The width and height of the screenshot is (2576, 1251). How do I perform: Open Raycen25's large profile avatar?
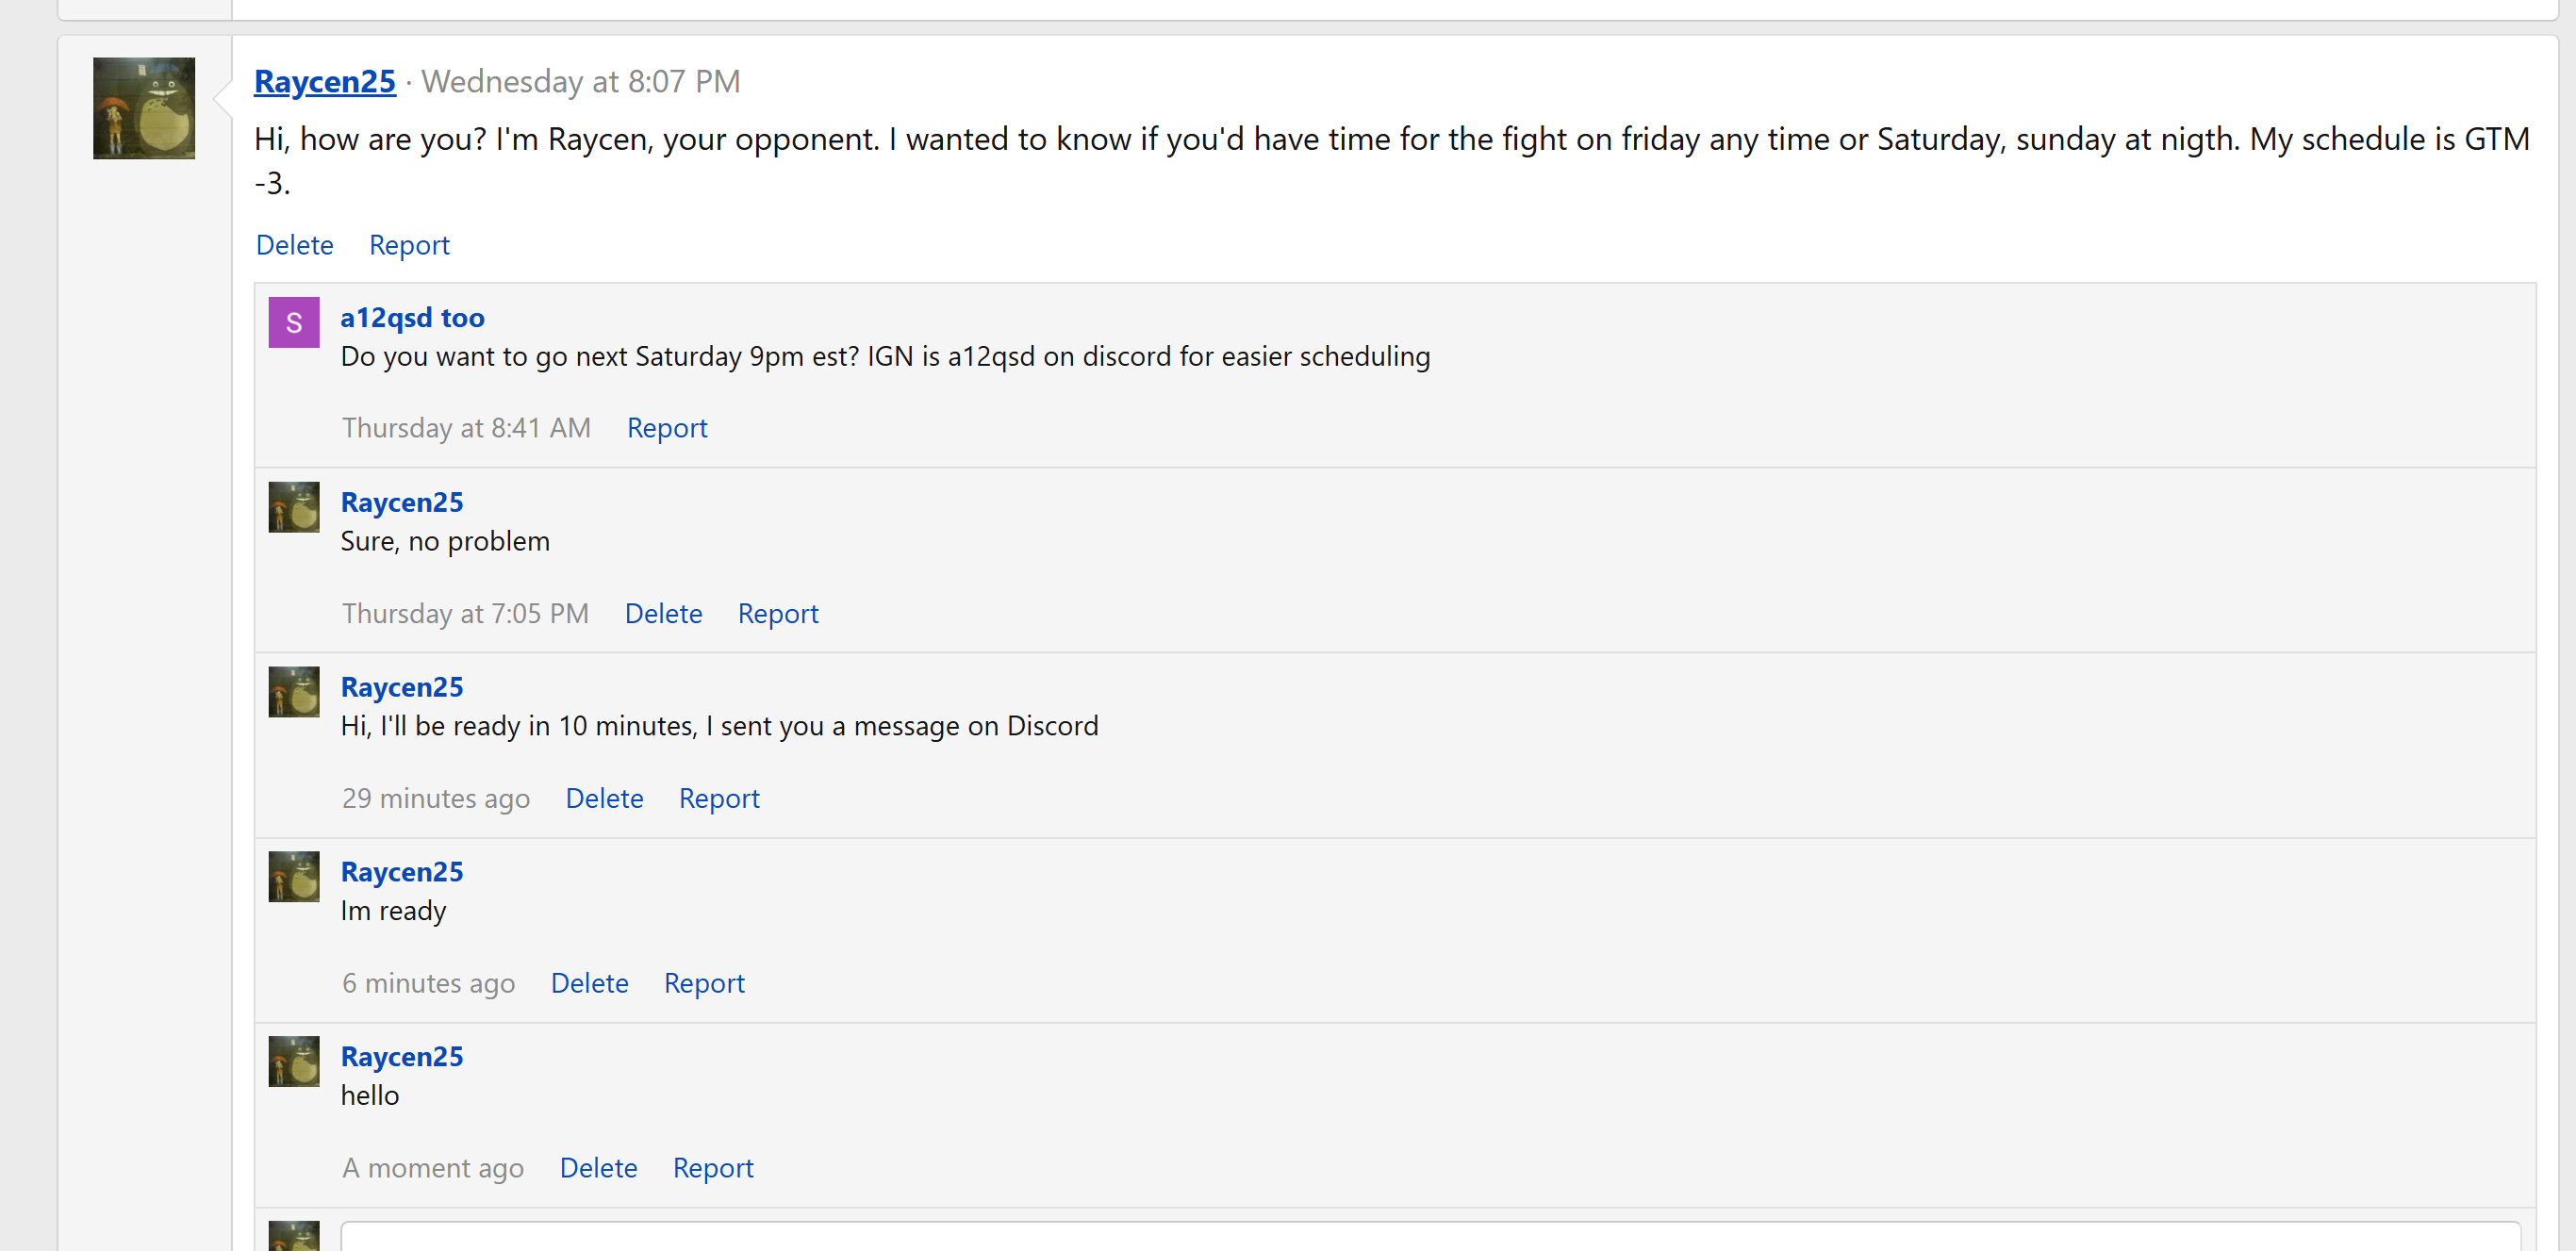point(143,108)
